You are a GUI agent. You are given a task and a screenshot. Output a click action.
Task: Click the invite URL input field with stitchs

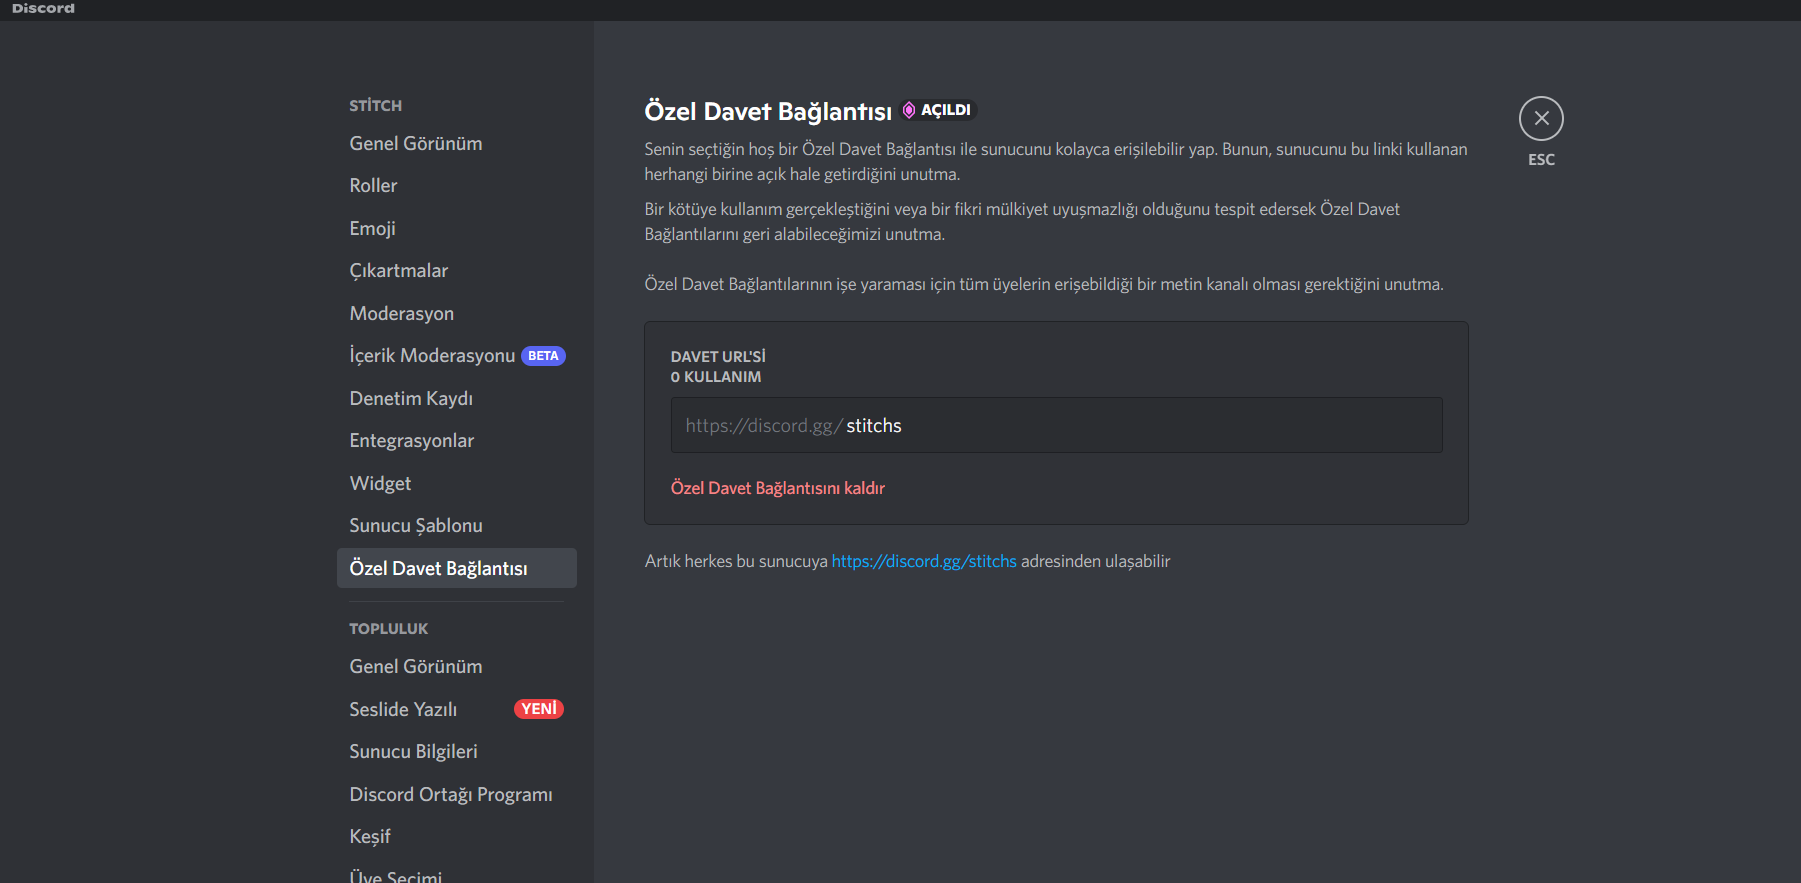pos(1056,425)
